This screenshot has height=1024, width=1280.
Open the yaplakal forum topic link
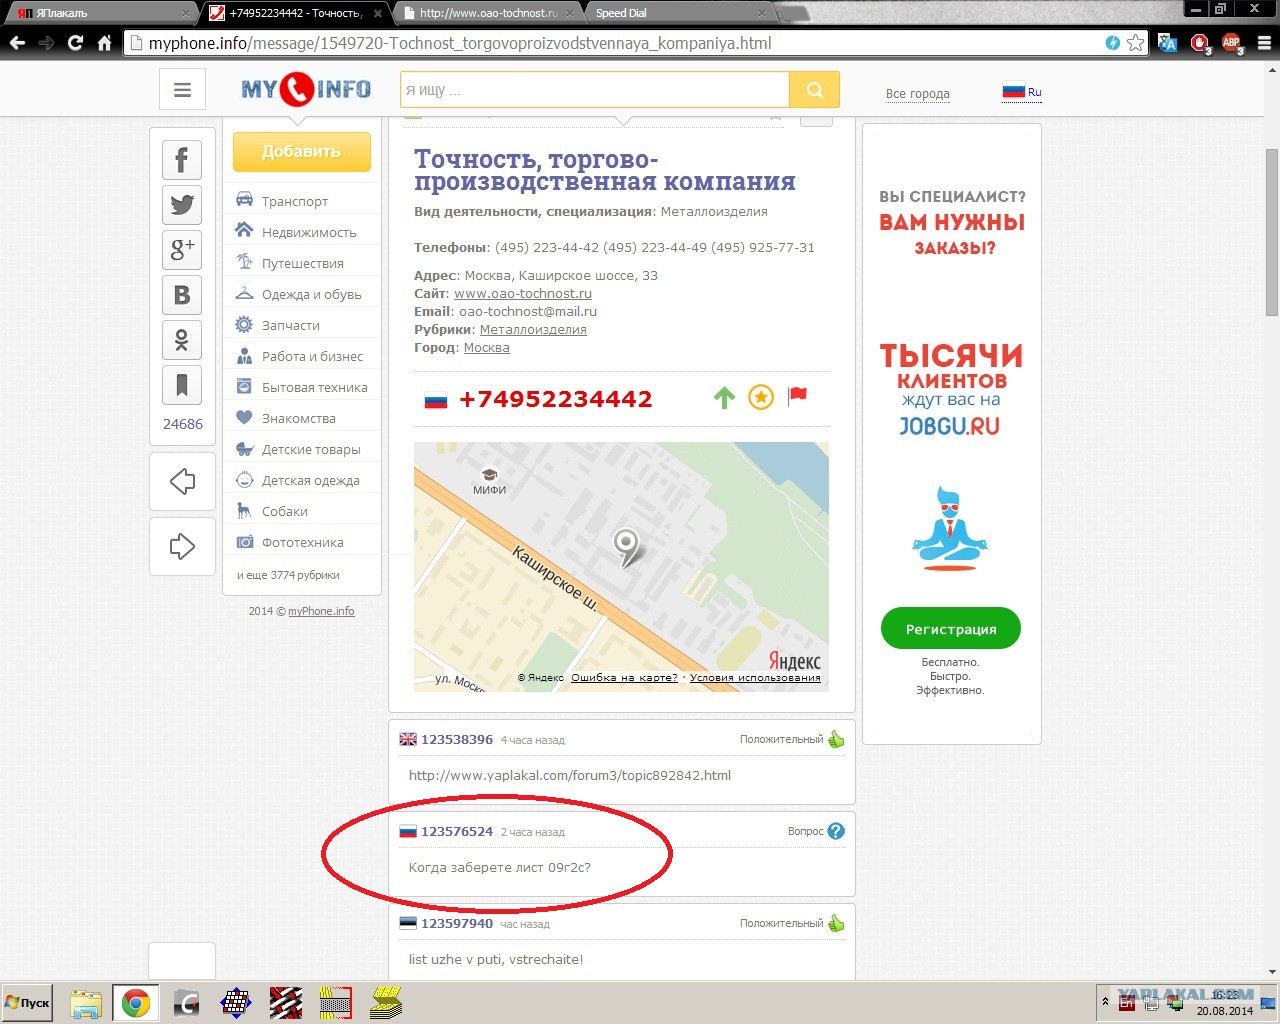click(570, 775)
